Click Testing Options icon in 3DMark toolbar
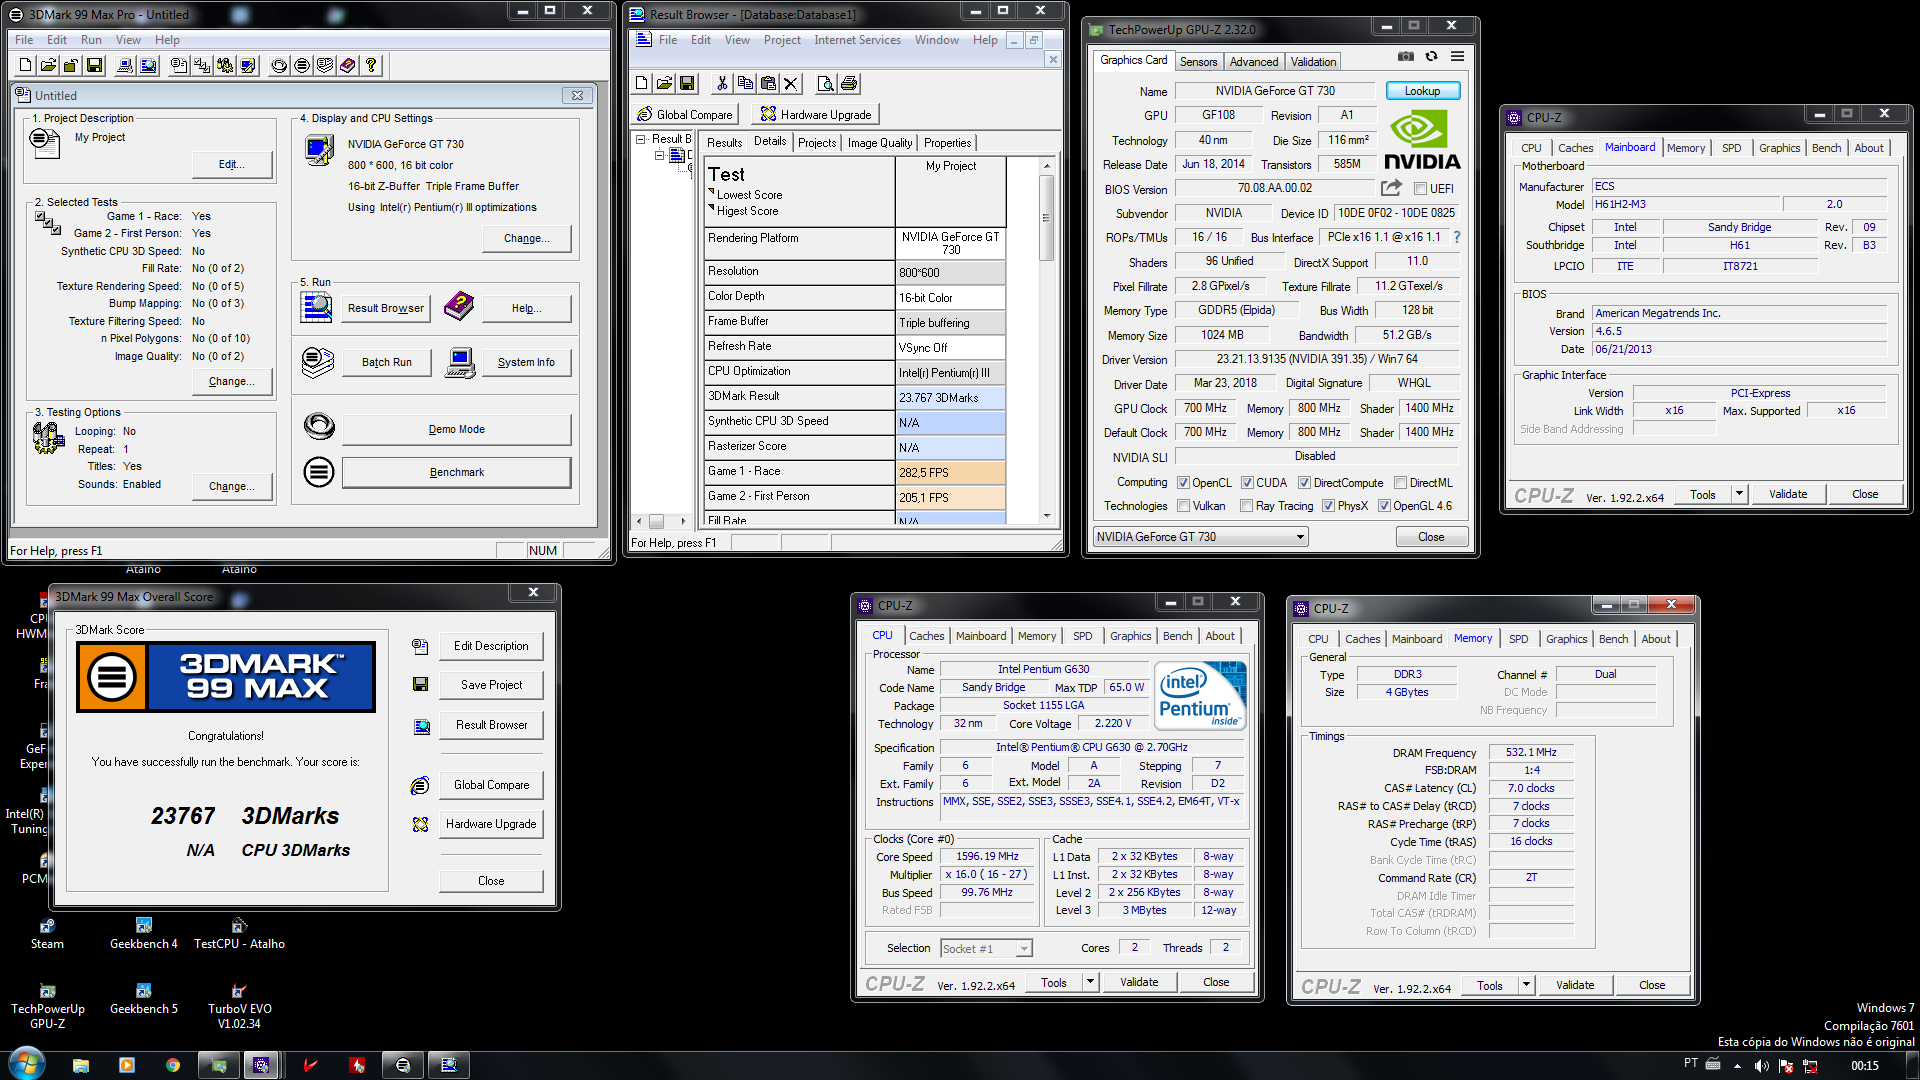 tap(225, 65)
